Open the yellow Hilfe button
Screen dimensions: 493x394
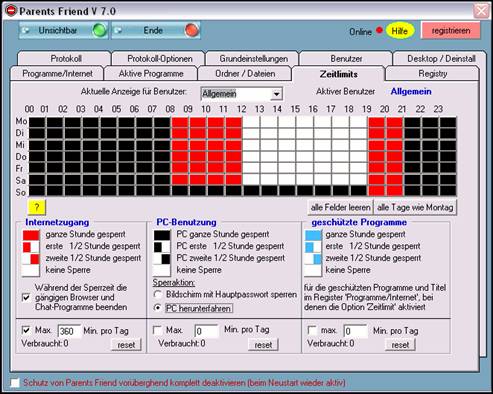point(400,31)
